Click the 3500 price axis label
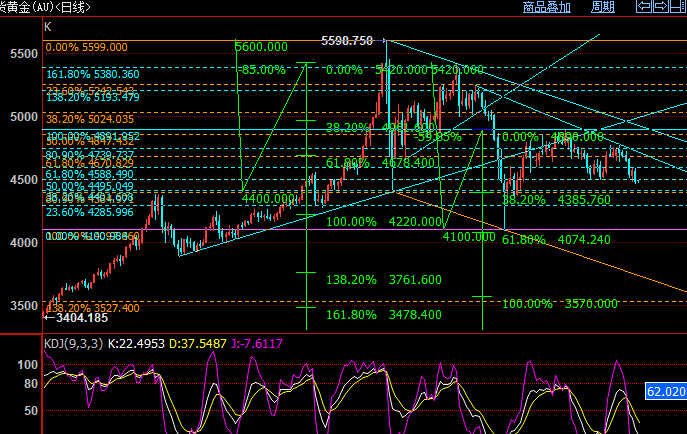The image size is (687, 434). pos(24,306)
